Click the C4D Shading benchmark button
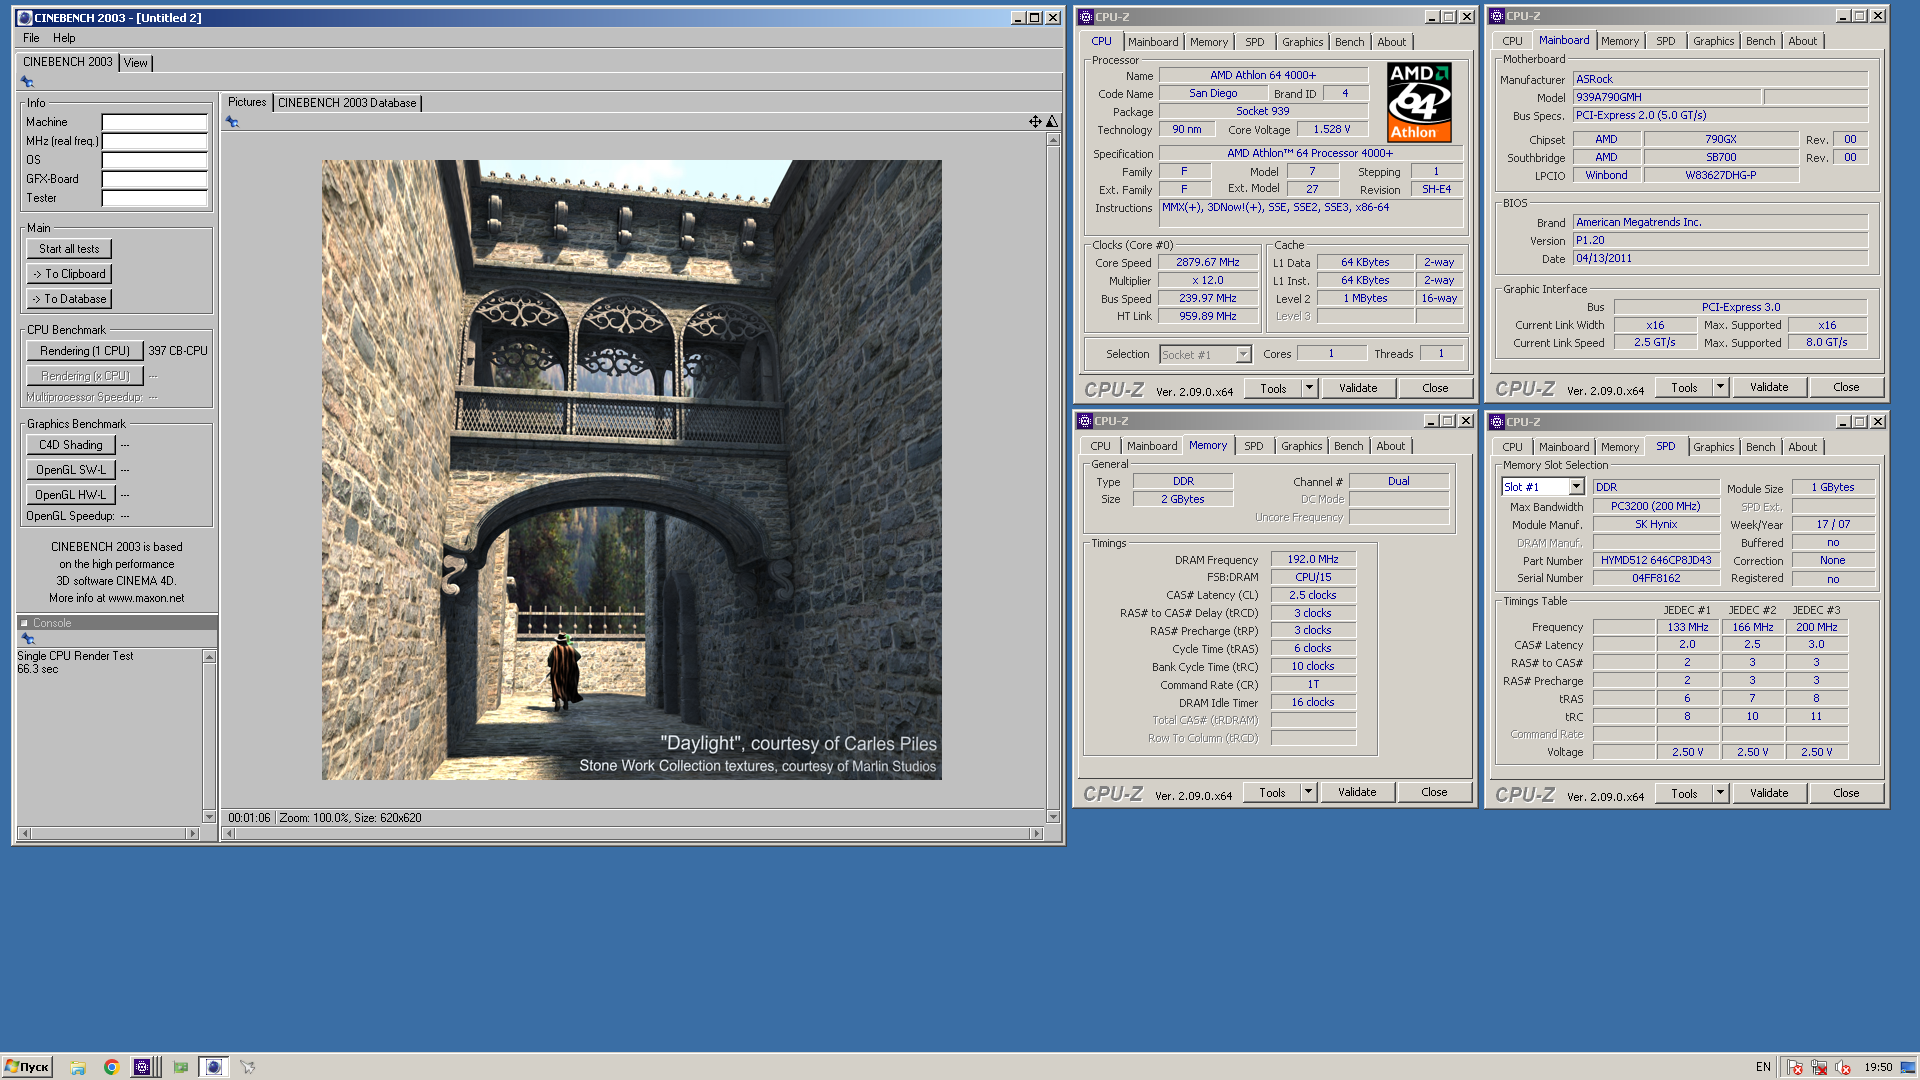The height and width of the screenshot is (1080, 1920). click(x=71, y=445)
